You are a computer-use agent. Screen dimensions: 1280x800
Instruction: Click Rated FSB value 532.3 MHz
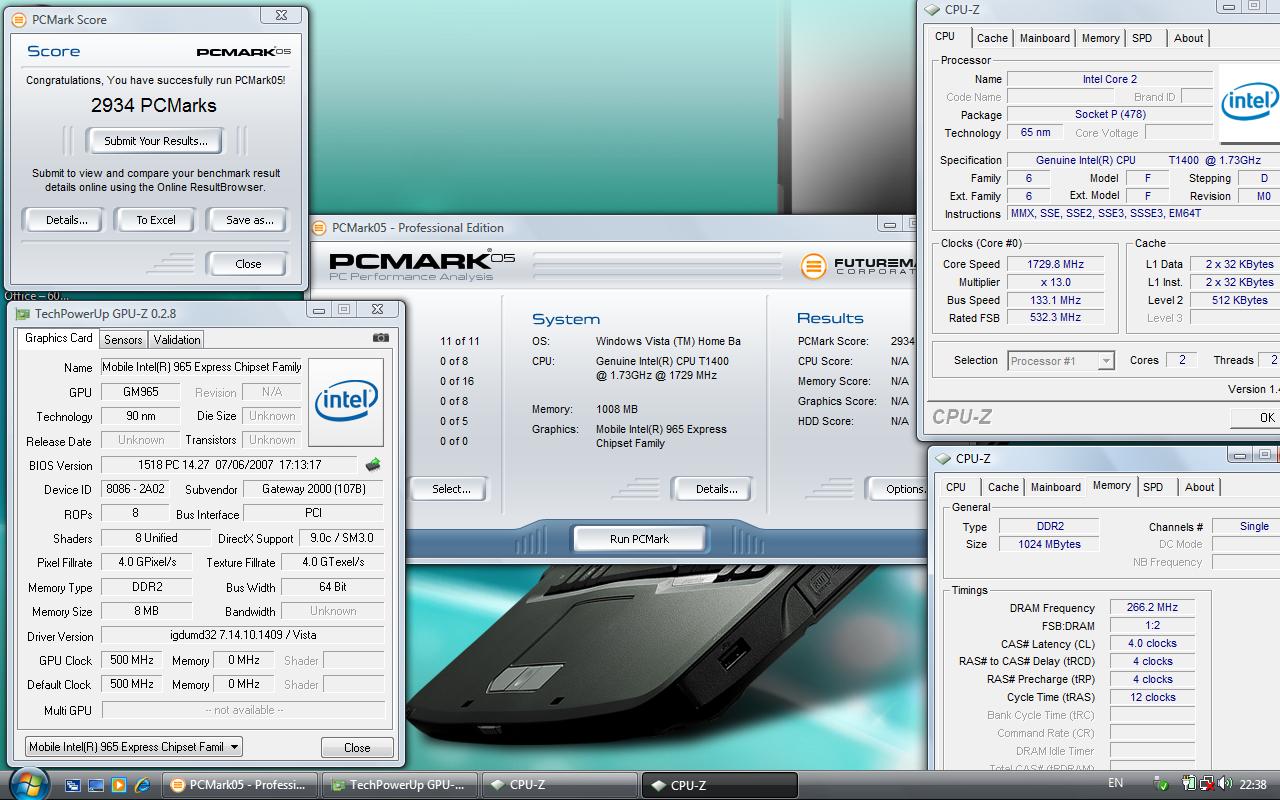(1054, 318)
